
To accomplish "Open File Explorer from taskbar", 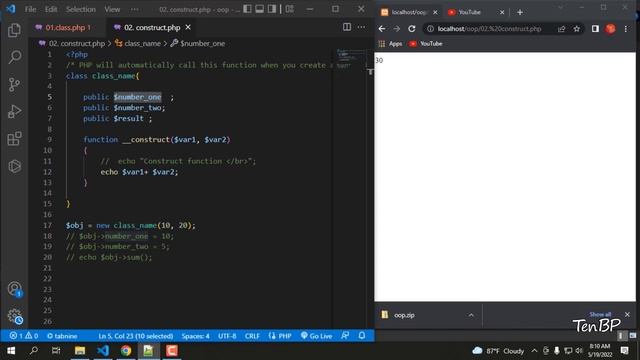I will pos(80,351).
